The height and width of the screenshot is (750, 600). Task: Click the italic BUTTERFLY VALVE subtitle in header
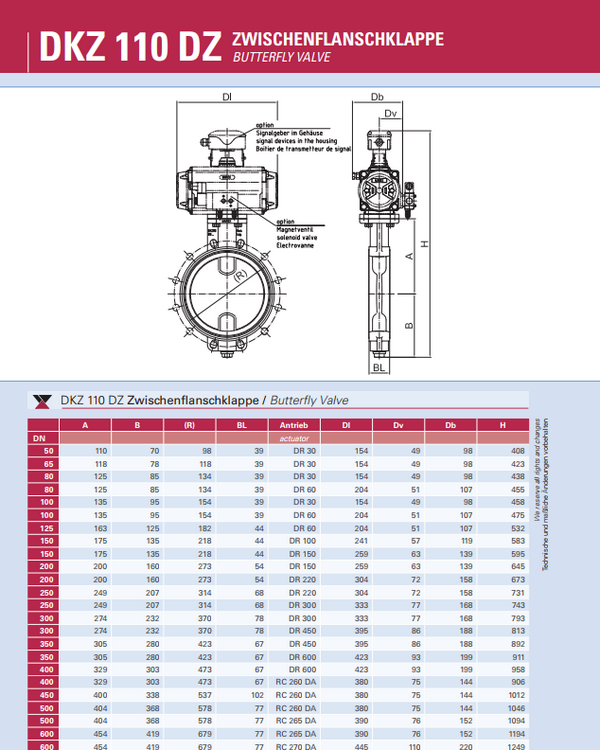click(x=281, y=58)
